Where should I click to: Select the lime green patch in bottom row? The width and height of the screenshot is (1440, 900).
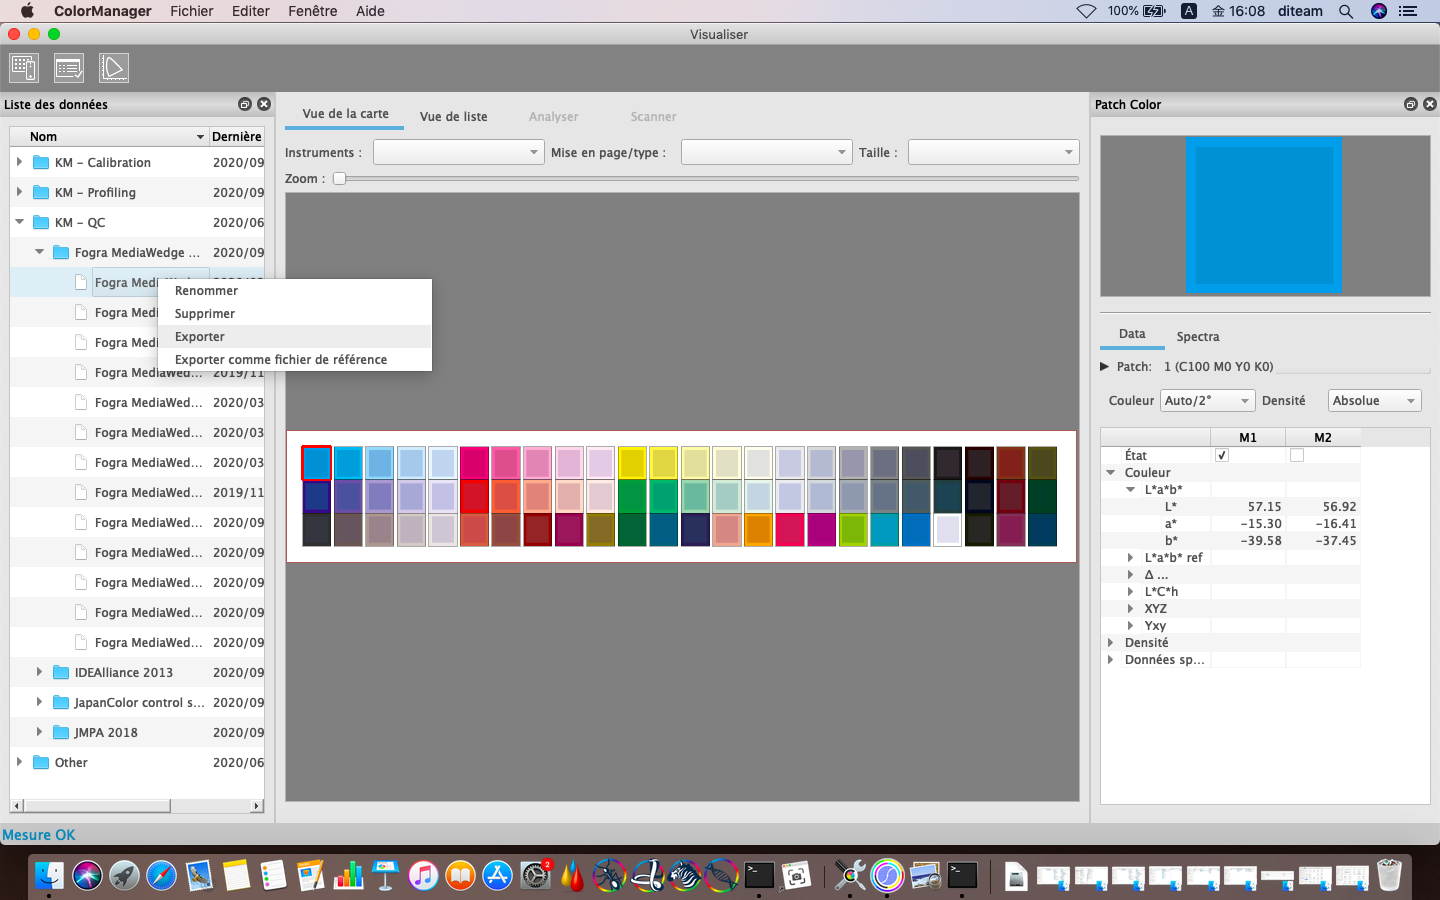853,529
